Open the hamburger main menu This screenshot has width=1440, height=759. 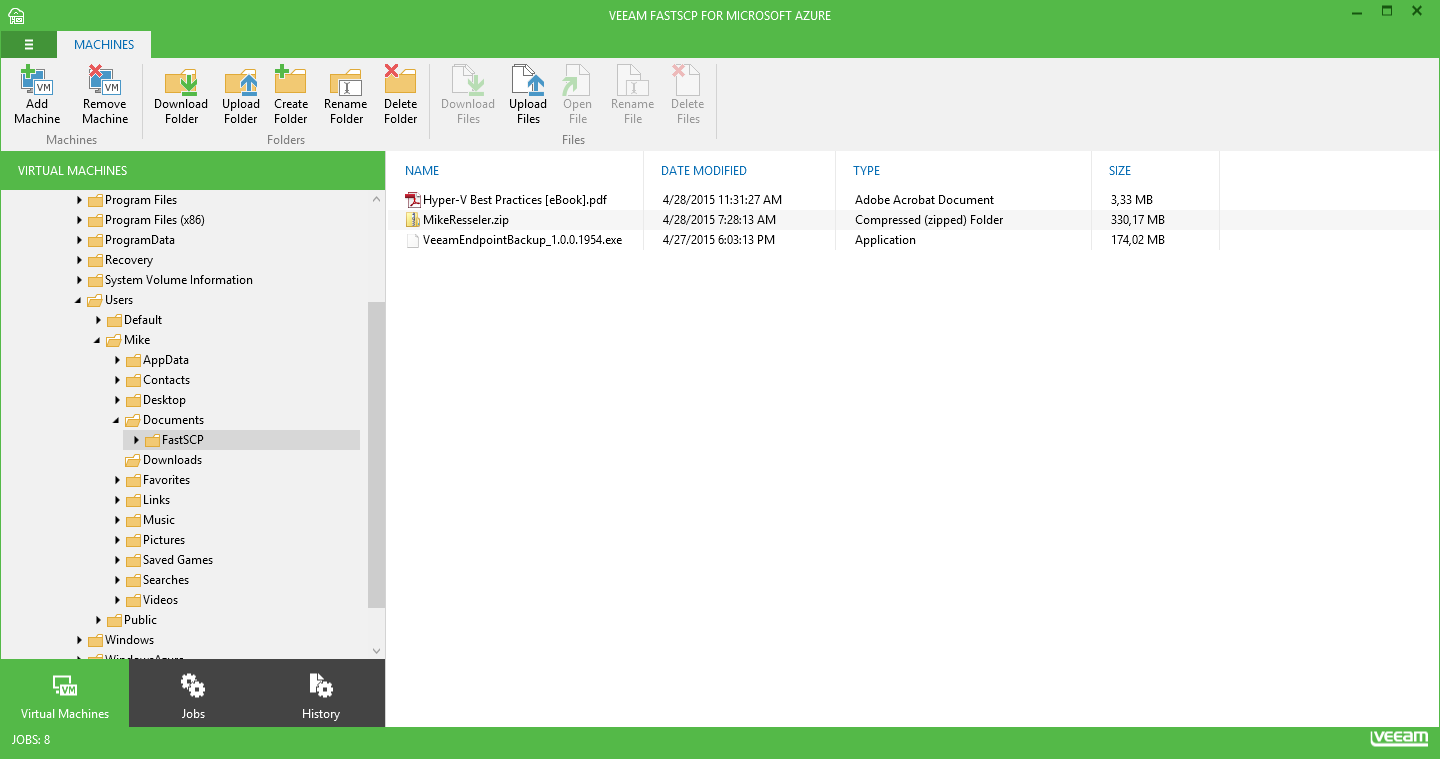(29, 45)
